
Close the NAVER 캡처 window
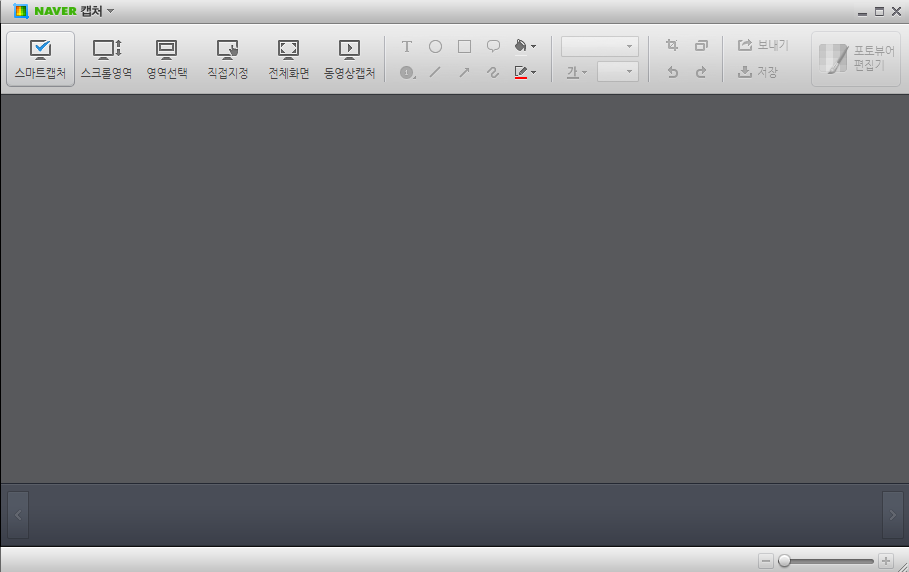coord(896,12)
